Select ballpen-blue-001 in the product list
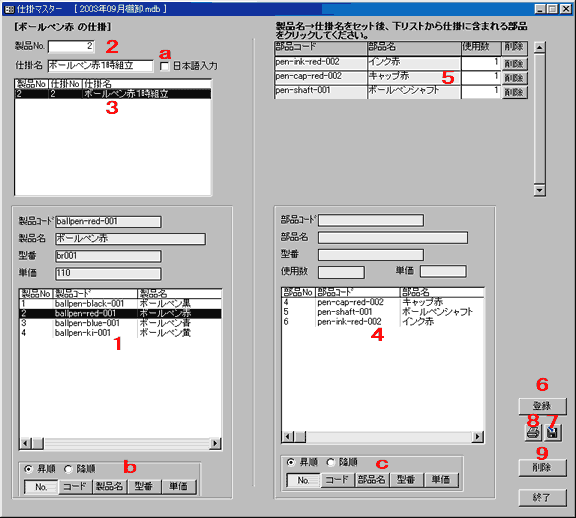 pyautogui.click(x=120, y=323)
